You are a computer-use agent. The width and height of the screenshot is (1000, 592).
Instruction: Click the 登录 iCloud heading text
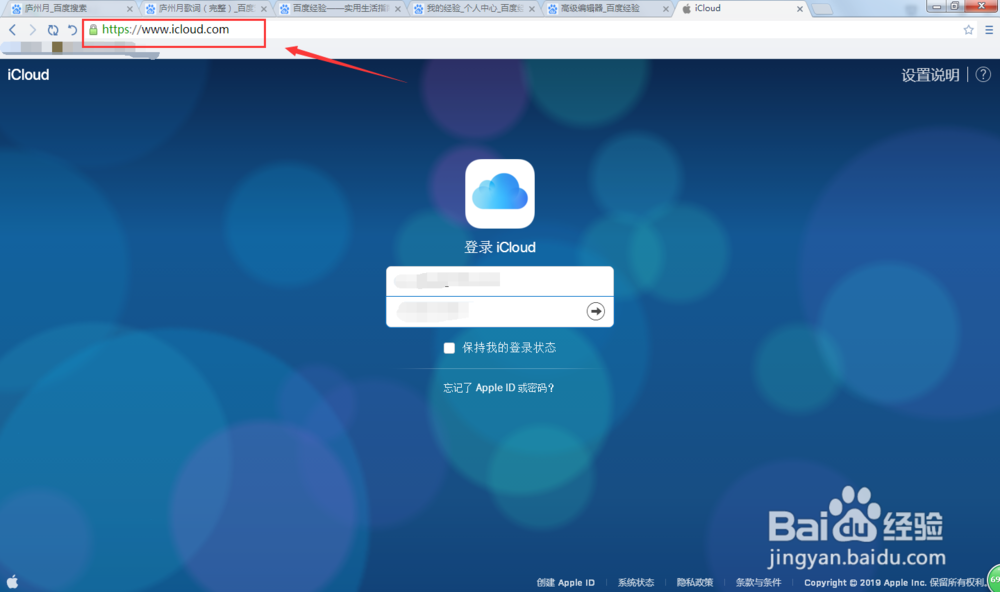(499, 247)
